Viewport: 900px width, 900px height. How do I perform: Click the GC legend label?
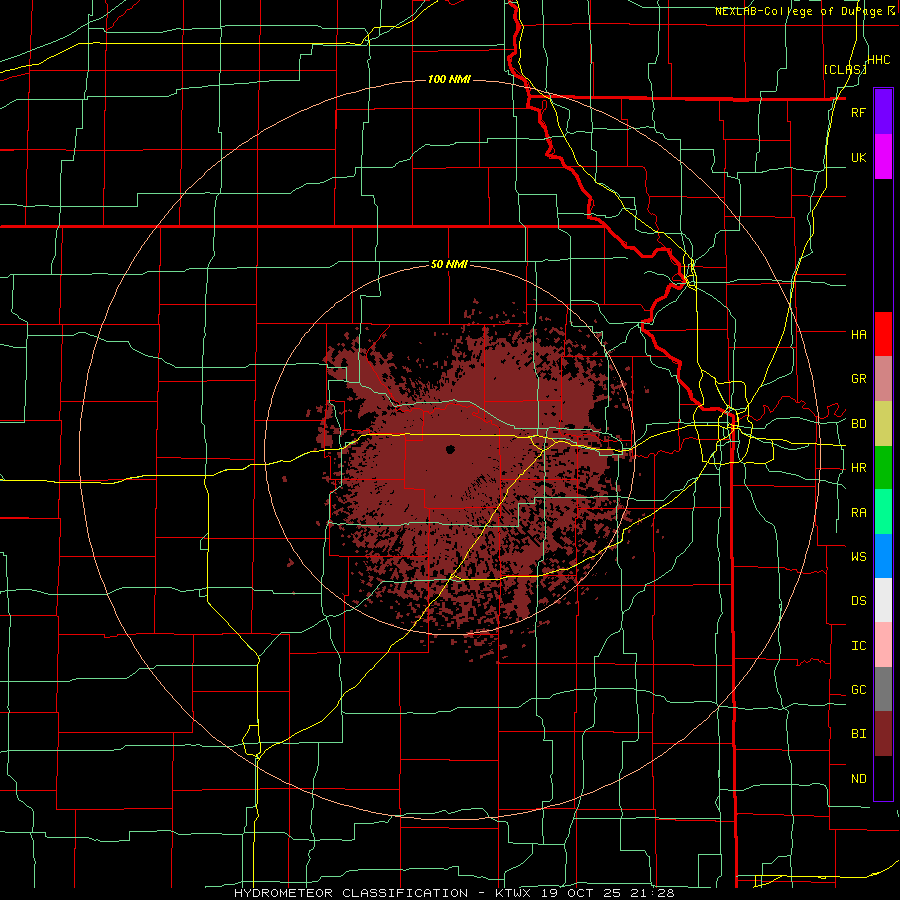[x=858, y=690]
